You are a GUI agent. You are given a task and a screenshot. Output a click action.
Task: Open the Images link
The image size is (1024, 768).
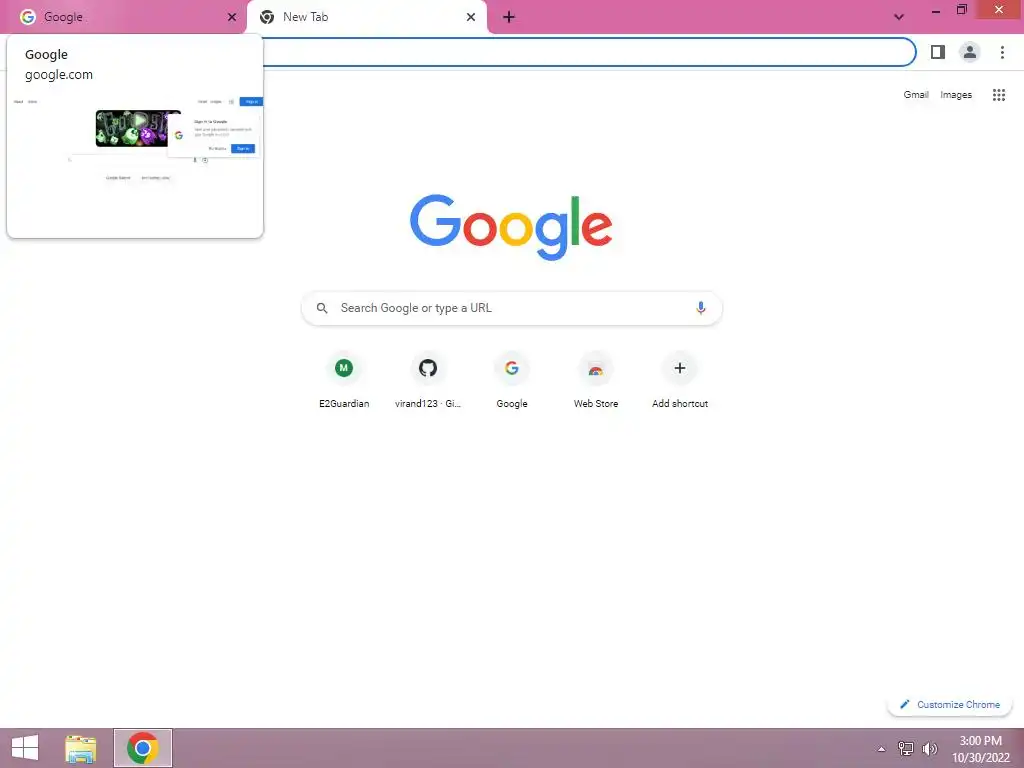pyautogui.click(x=955, y=95)
